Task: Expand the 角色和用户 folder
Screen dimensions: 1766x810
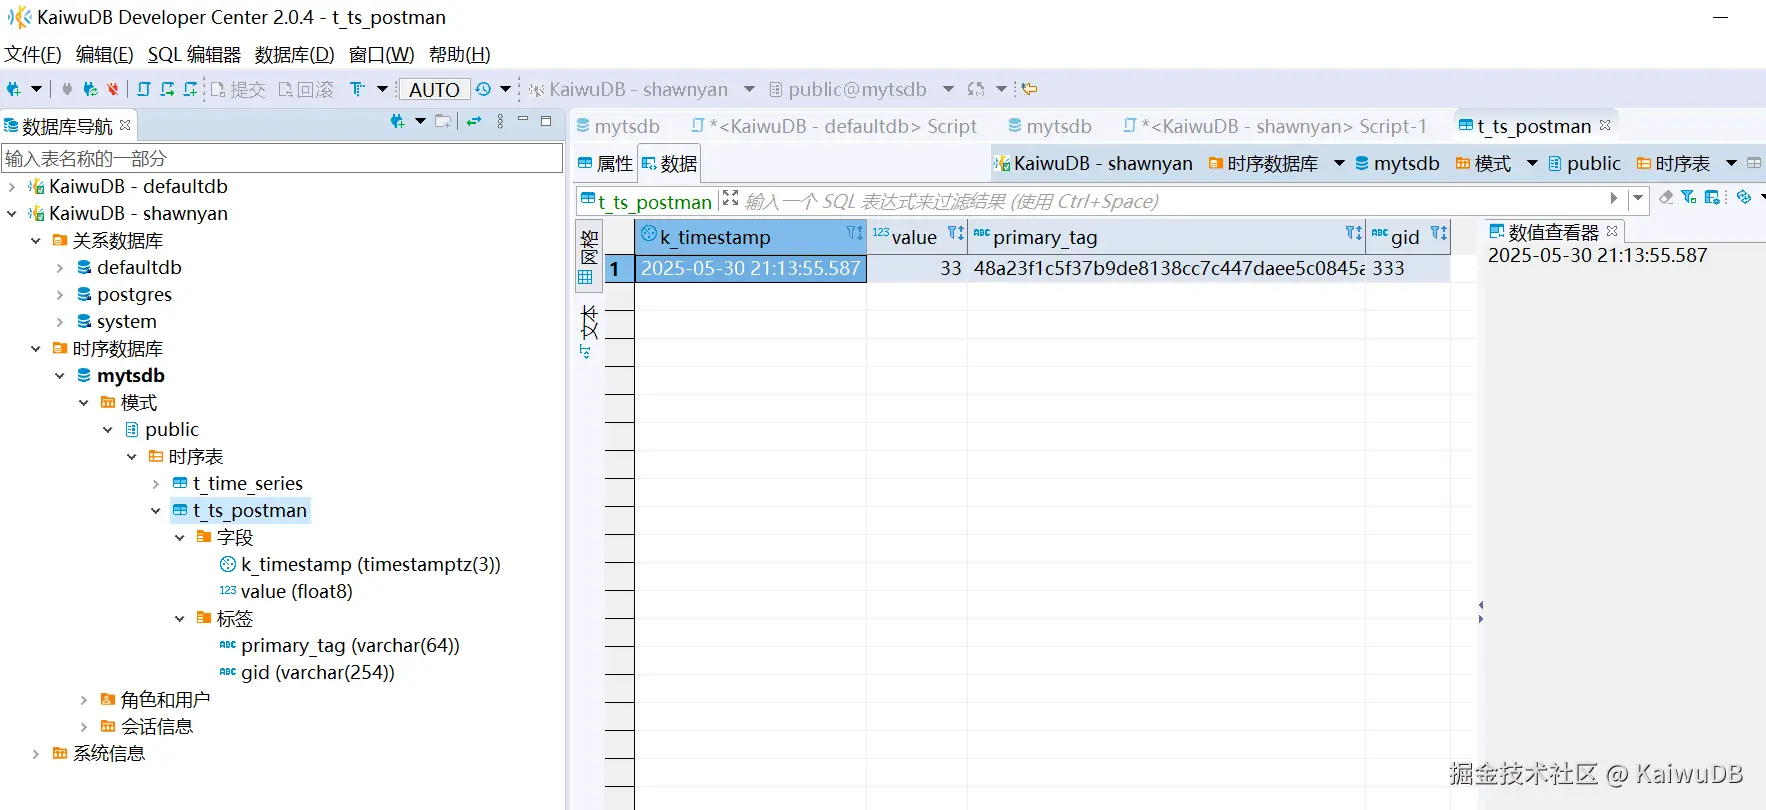Action: 83,699
